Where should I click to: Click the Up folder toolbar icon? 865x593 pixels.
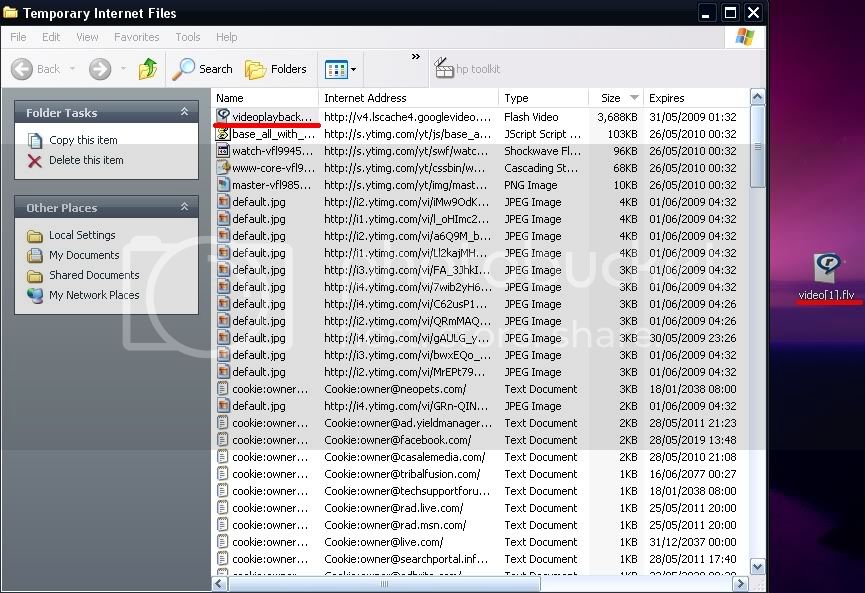(x=148, y=69)
